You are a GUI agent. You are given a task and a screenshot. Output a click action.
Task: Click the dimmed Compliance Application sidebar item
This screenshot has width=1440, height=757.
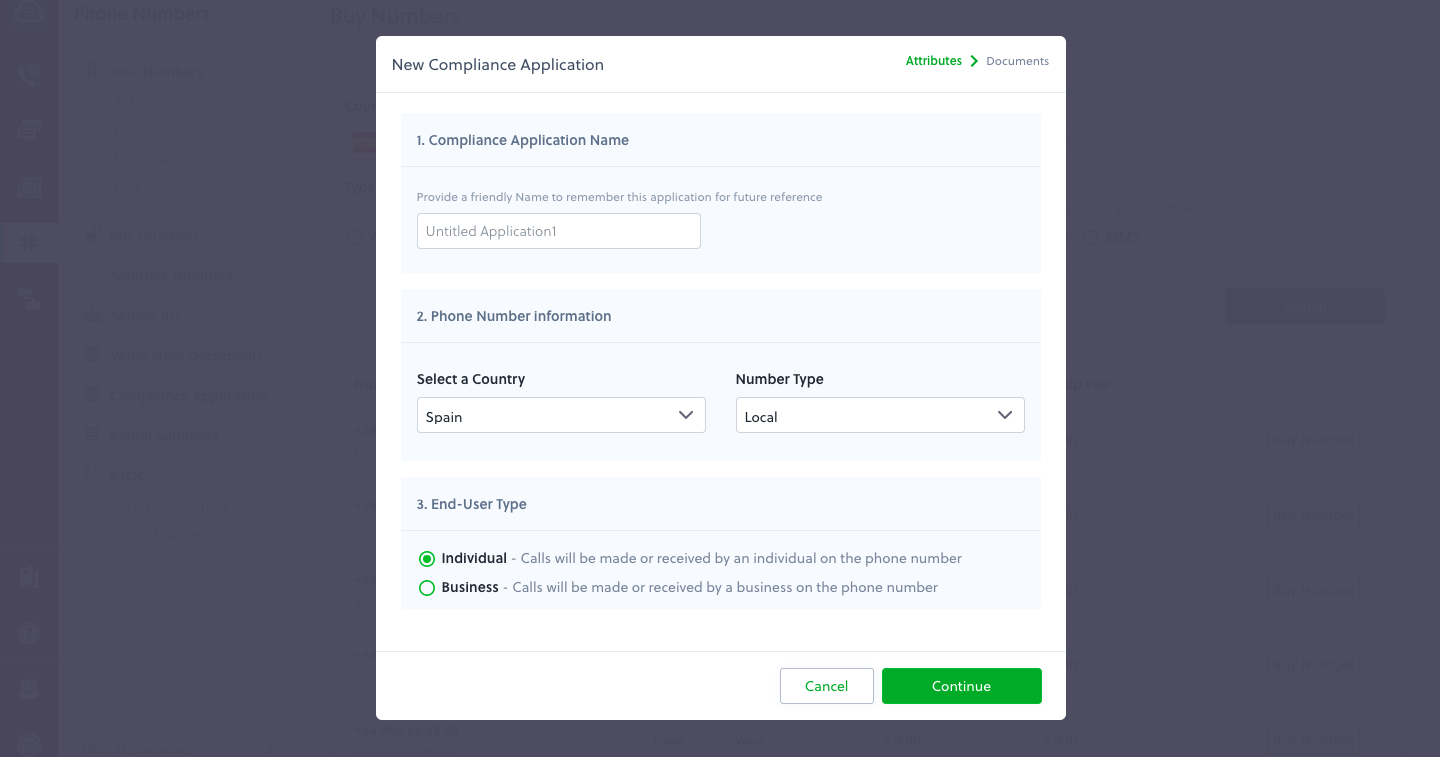point(189,396)
